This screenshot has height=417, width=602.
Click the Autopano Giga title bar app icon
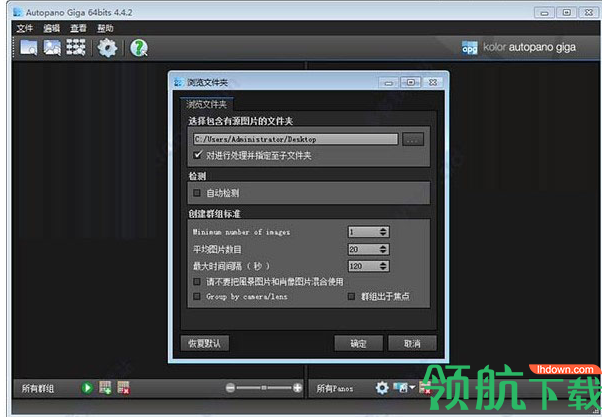[x=18, y=12]
